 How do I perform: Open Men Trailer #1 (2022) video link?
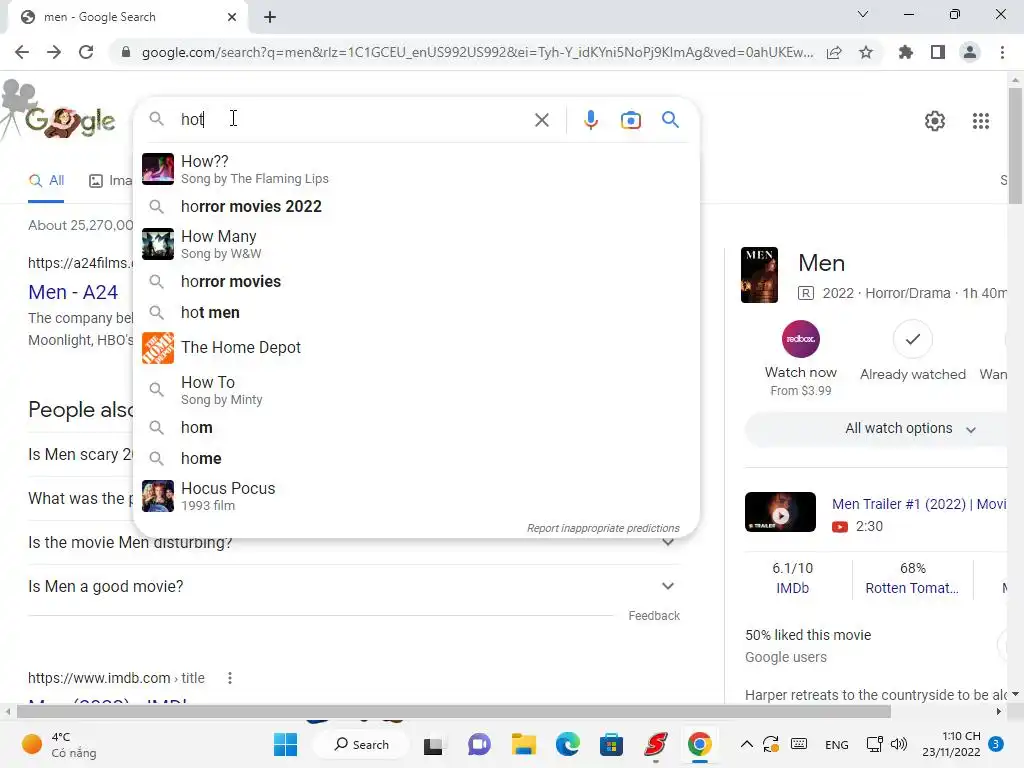[919, 504]
